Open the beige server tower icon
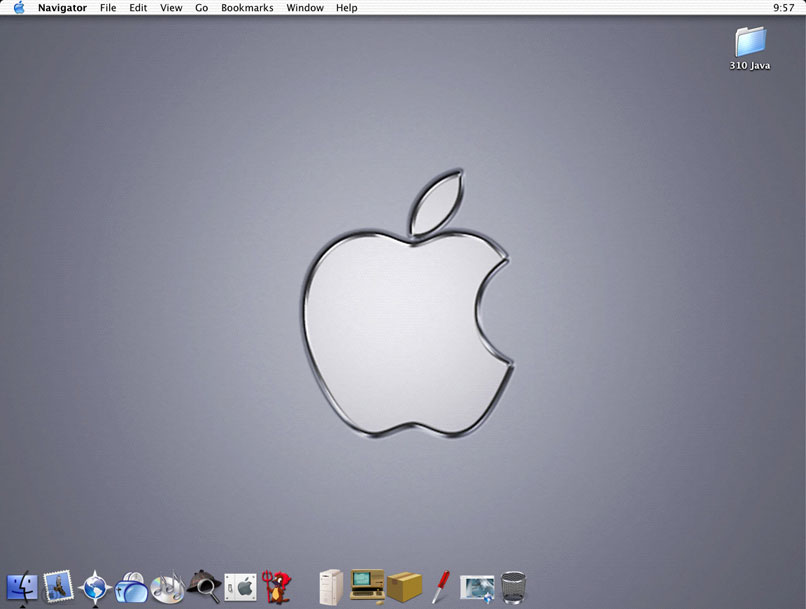Screen dimensions: 806x609 click(x=331, y=587)
